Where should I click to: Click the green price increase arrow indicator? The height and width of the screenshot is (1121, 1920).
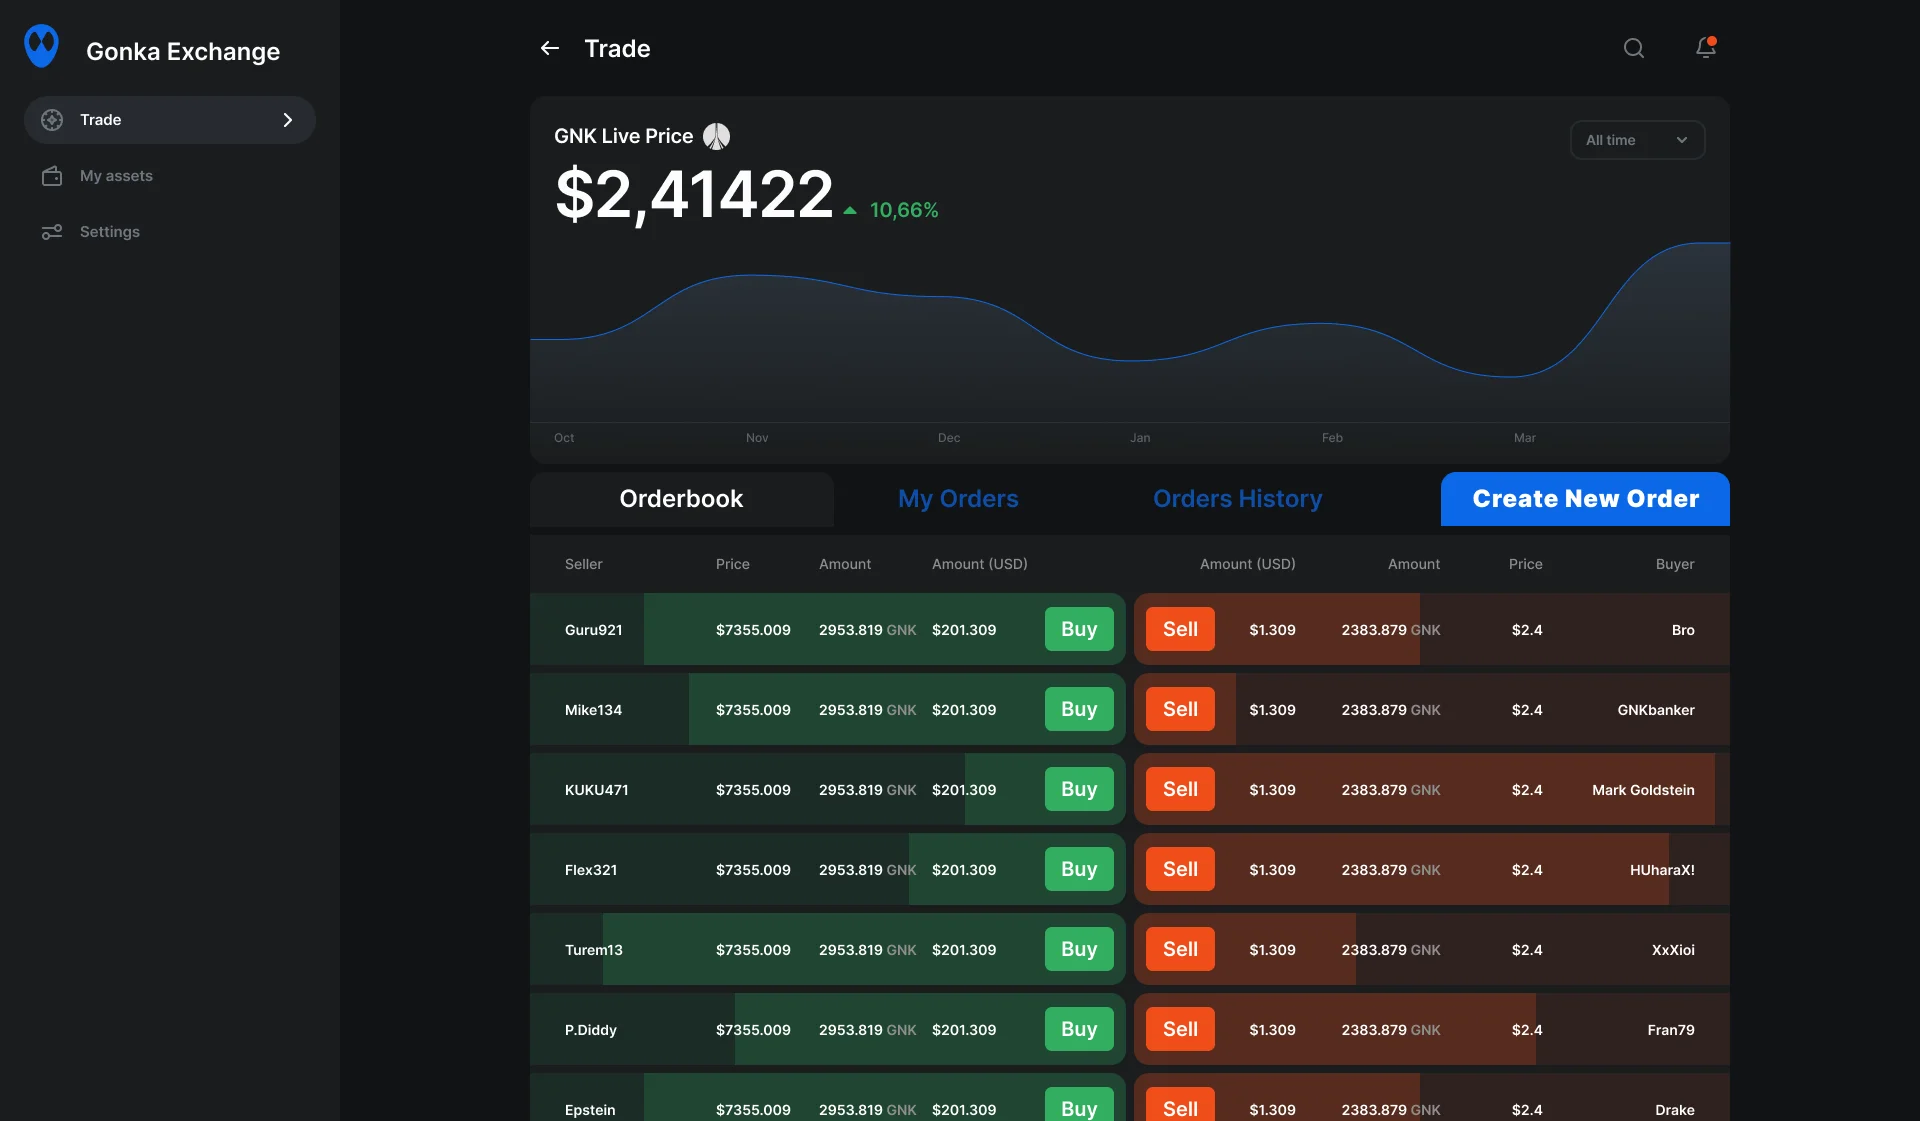click(848, 210)
